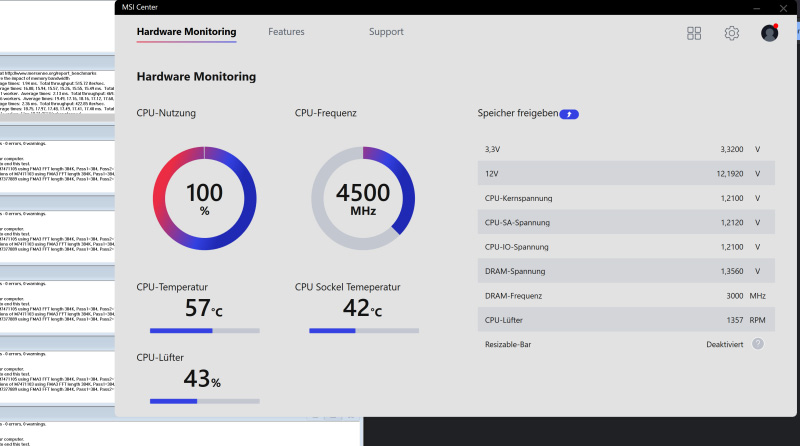800x446 pixels.
Task: Click the Resizable-Bar help question mark
Action: point(758,344)
